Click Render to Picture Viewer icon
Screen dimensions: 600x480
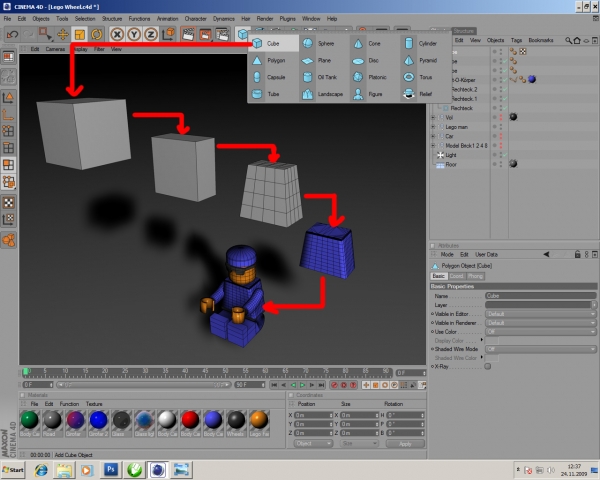205,35
